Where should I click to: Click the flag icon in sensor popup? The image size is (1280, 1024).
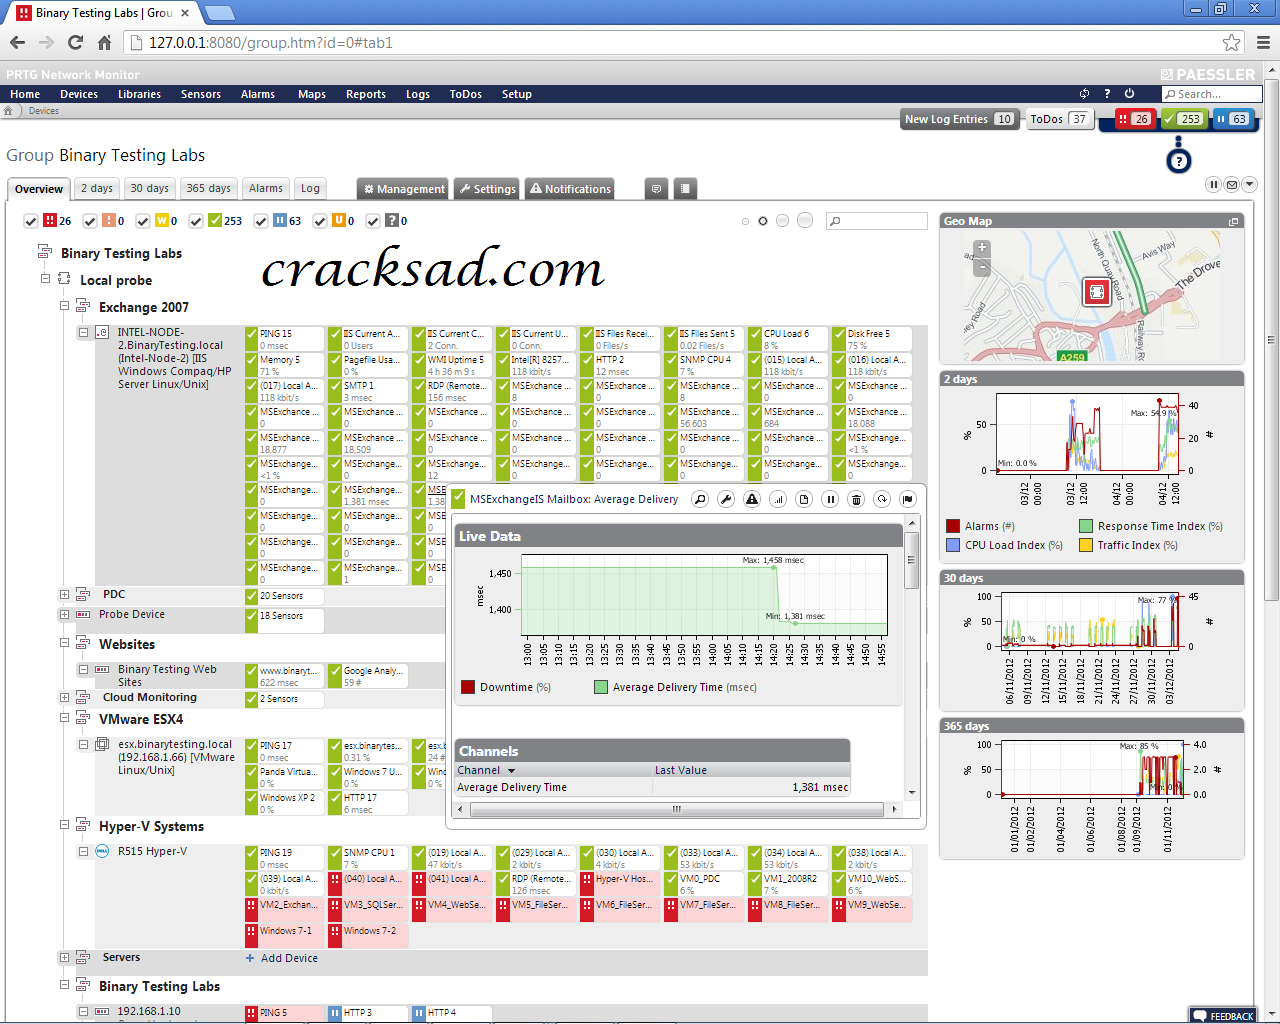point(908,499)
